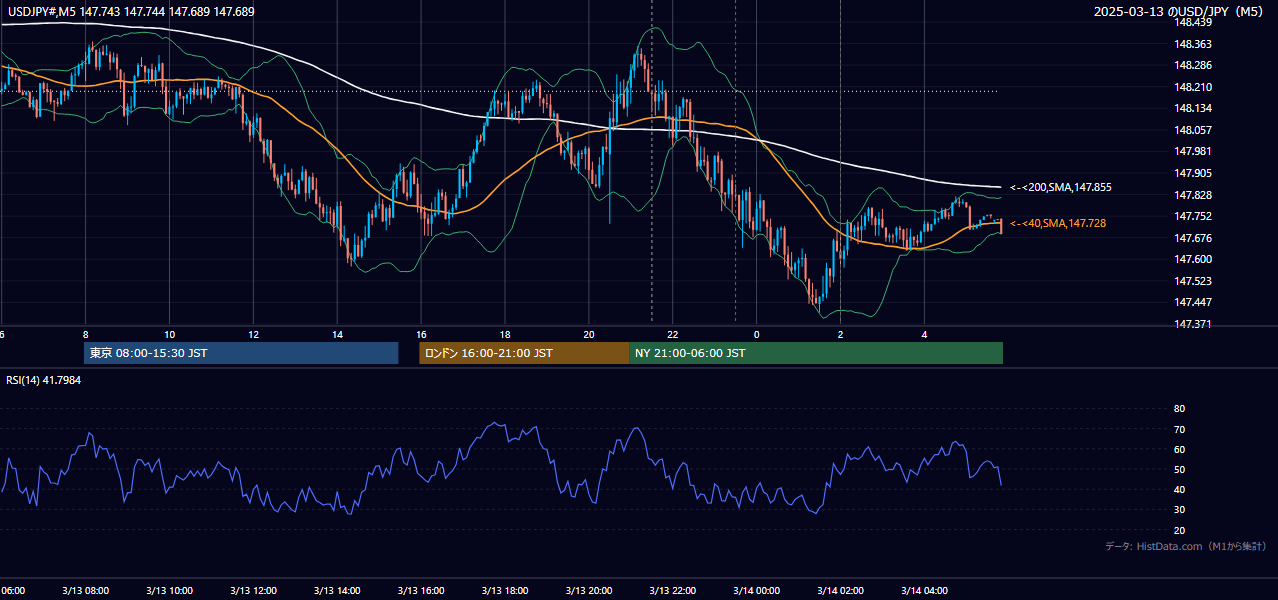Click price axis value 147.828
The width and height of the screenshot is (1278, 600).
point(1195,195)
